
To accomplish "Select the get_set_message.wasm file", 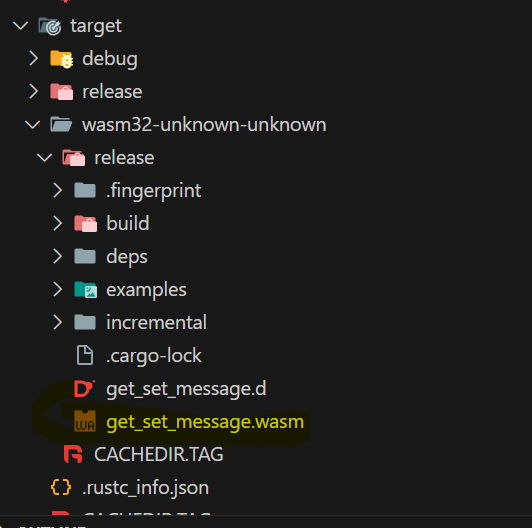I will pos(205,422).
